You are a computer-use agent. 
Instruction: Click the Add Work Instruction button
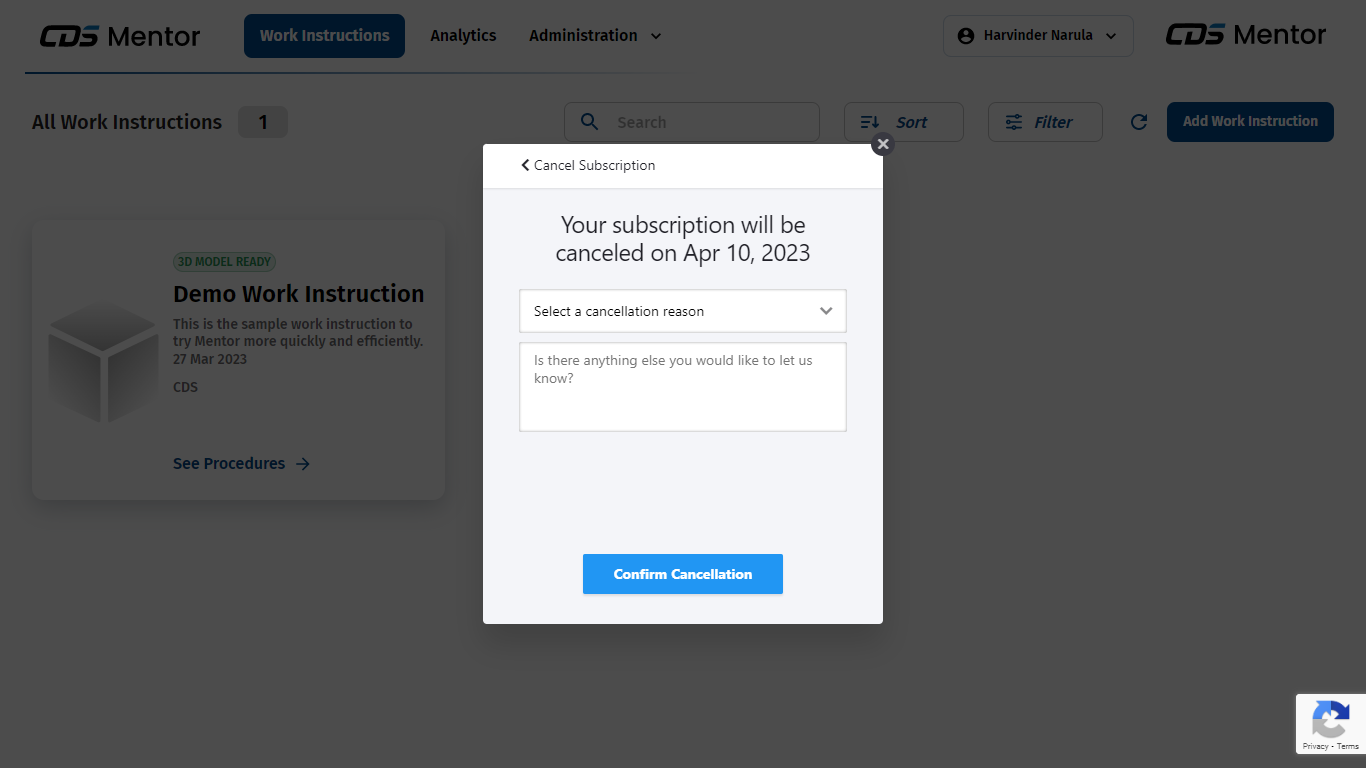tap(1250, 122)
